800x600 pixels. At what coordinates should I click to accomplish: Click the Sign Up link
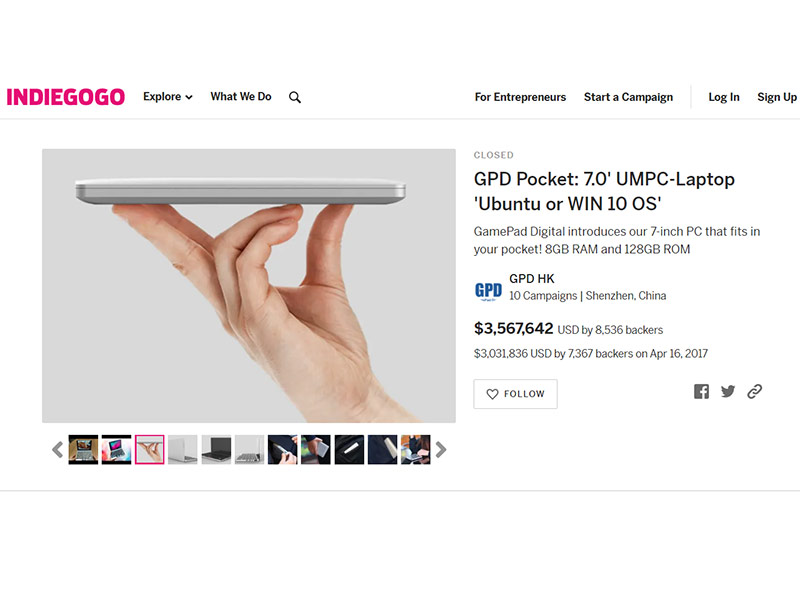pos(777,97)
